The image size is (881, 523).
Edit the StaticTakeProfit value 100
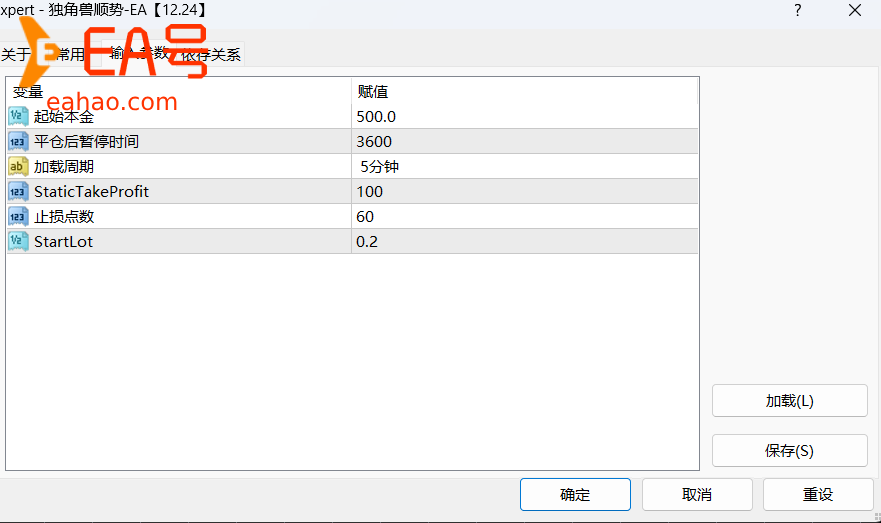pos(525,192)
